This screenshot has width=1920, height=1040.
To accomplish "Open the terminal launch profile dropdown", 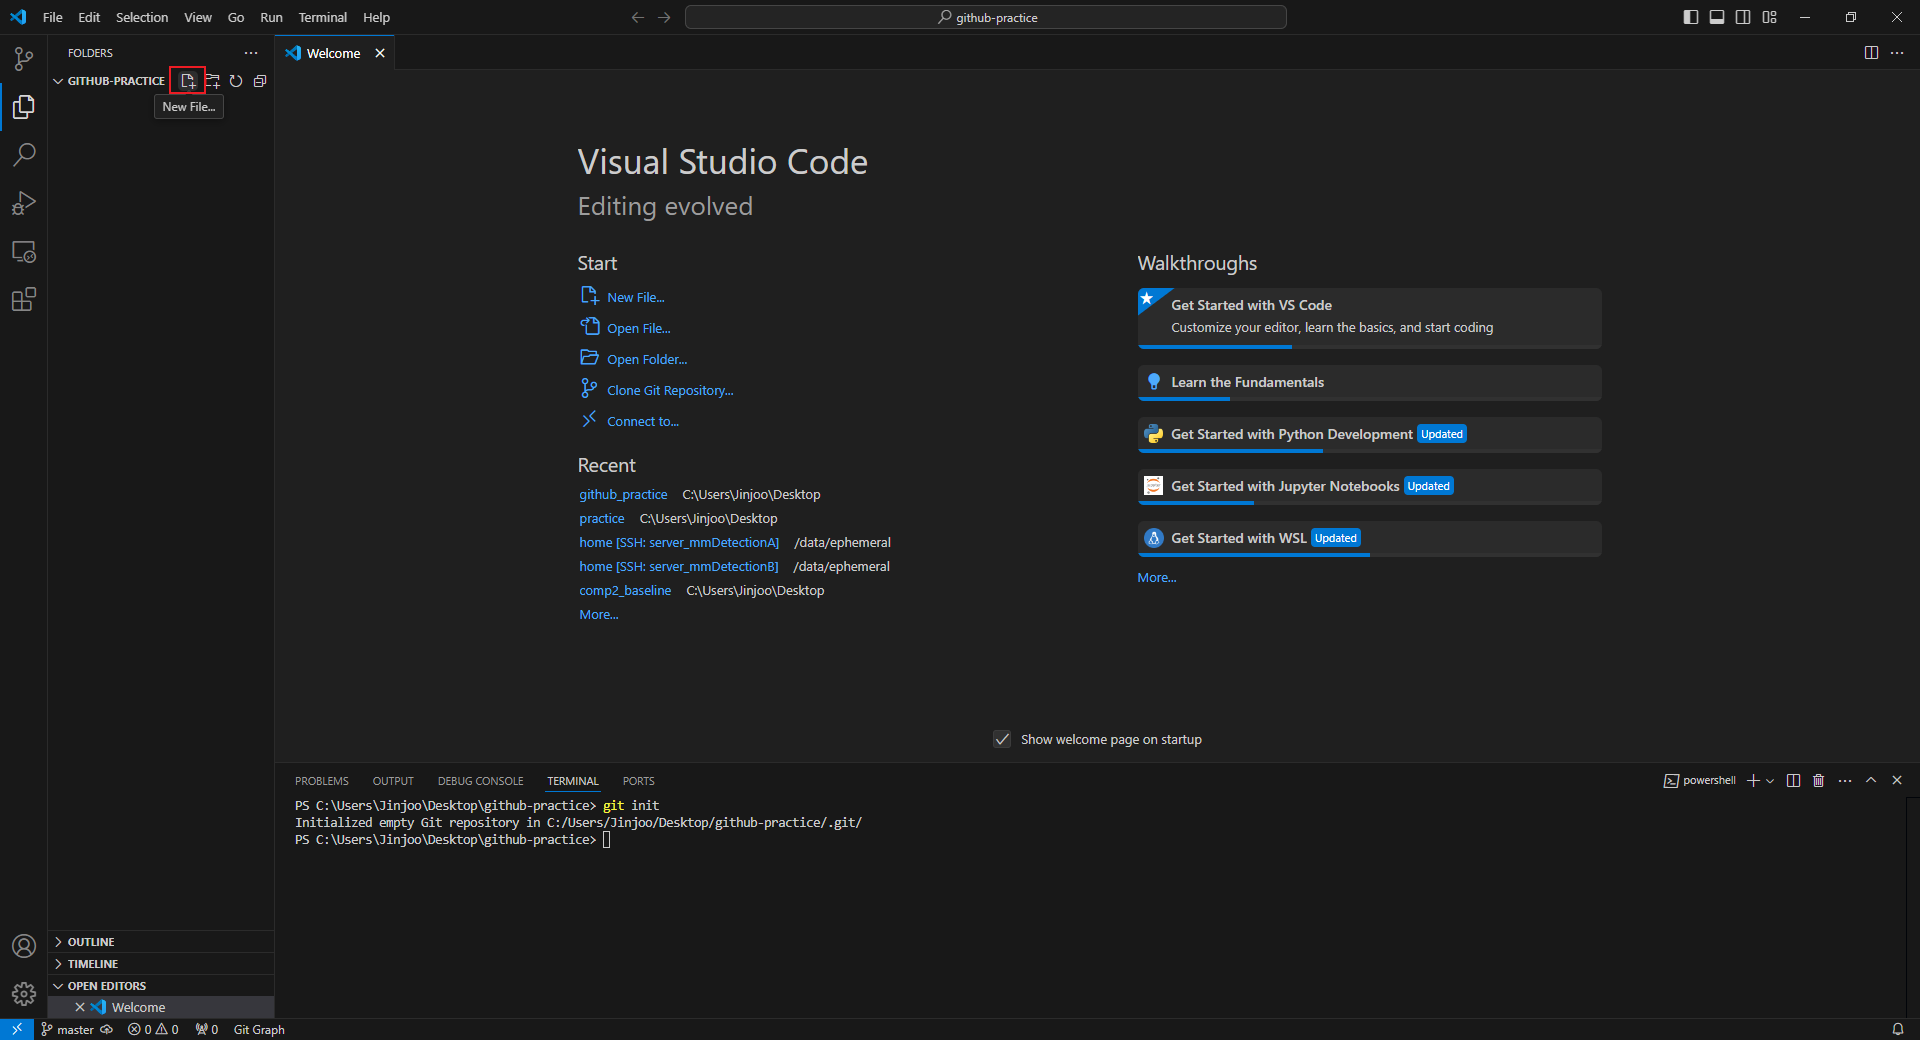I will (1770, 780).
